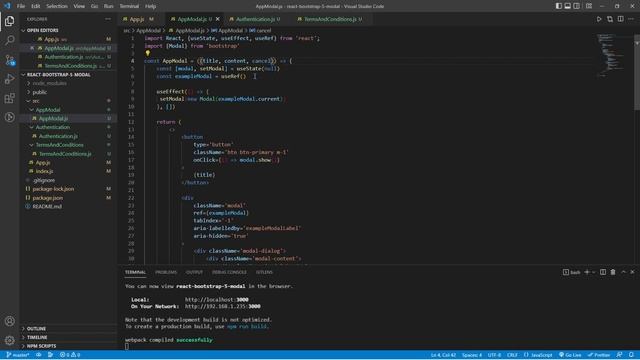Open Explorer views and more actions ellipsis

coord(108,19)
